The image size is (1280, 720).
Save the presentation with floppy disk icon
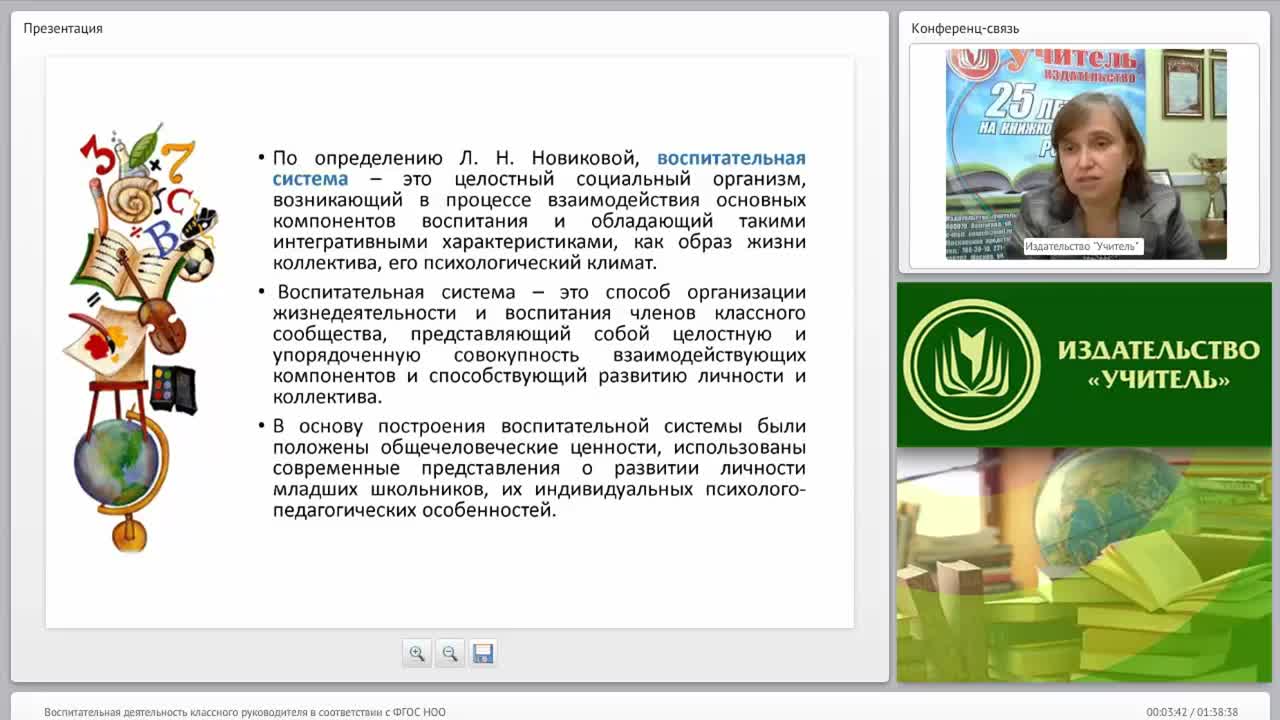483,653
